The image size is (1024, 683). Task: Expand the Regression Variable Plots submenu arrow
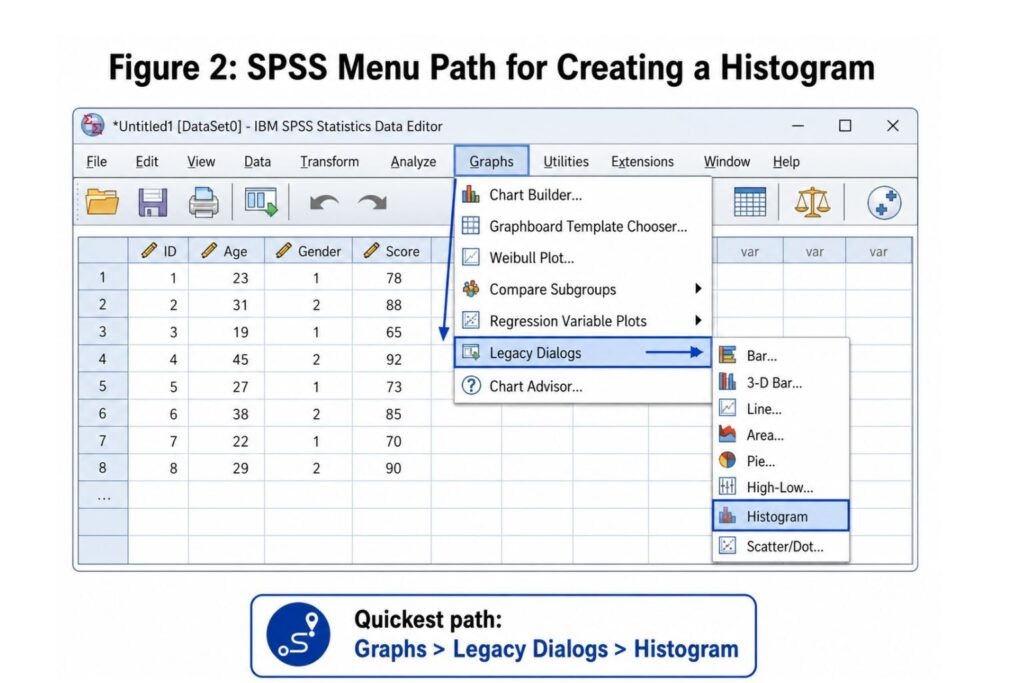point(698,320)
